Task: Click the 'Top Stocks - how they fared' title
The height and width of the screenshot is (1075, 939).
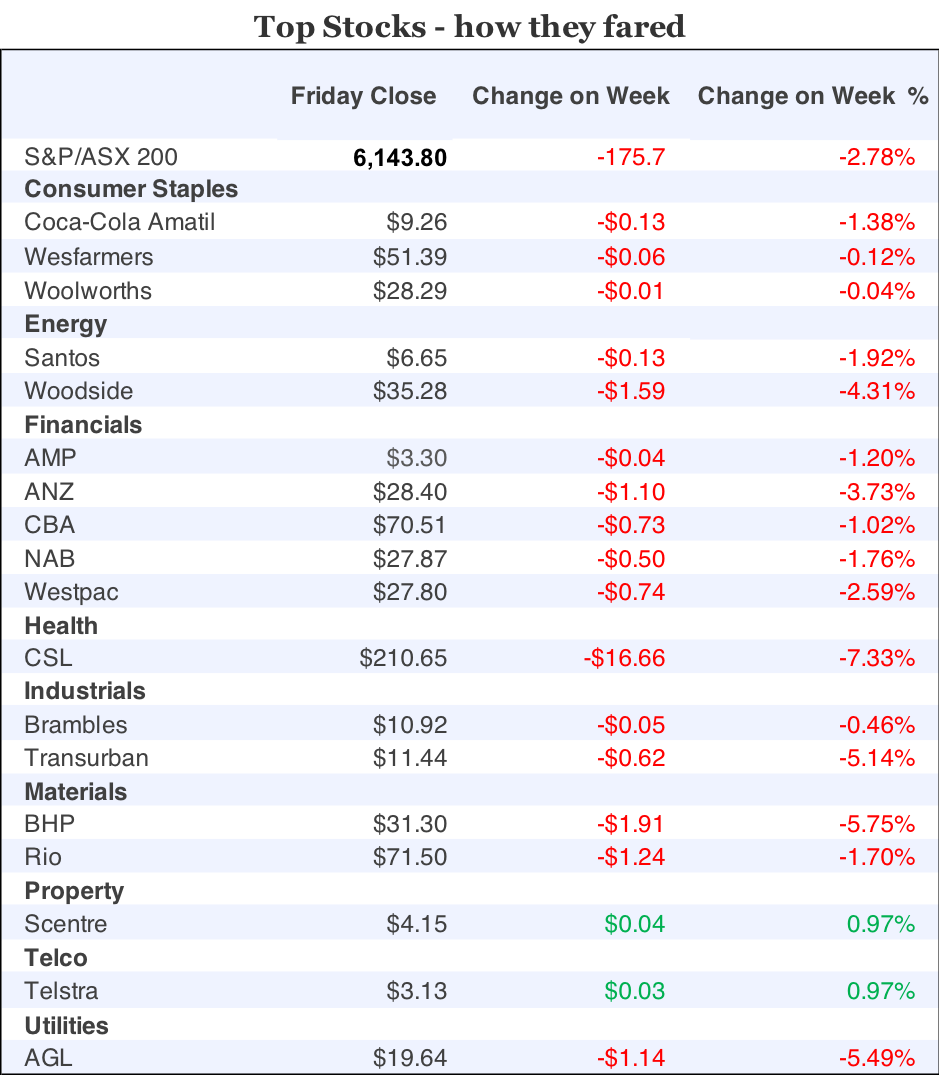Action: pyautogui.click(x=469, y=26)
